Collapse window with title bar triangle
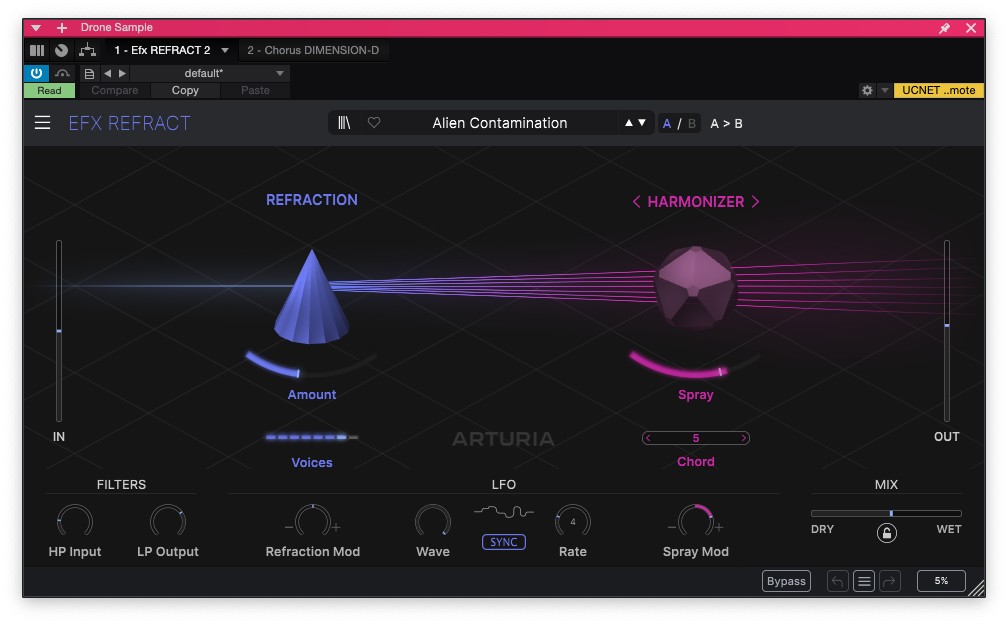 [x=36, y=28]
